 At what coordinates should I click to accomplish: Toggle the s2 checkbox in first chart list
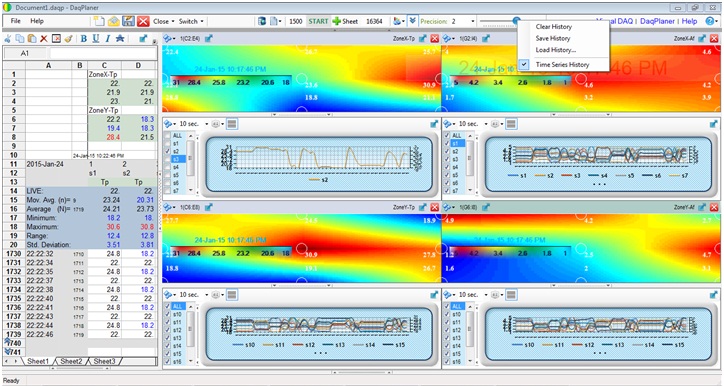pyautogui.click(x=168, y=151)
